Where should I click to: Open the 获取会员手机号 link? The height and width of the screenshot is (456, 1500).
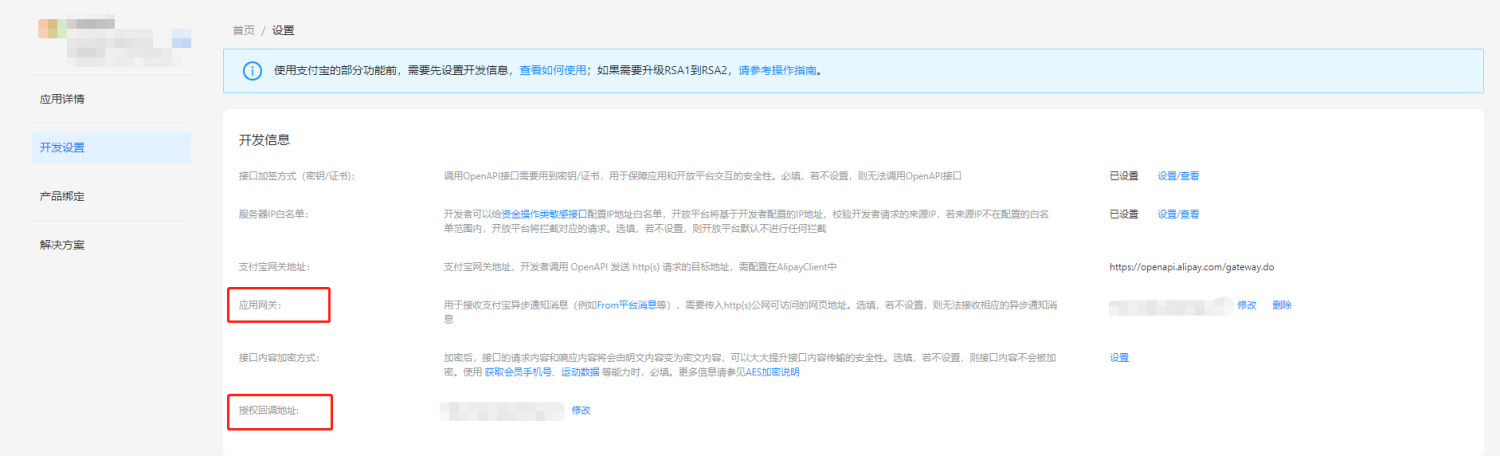click(517, 372)
